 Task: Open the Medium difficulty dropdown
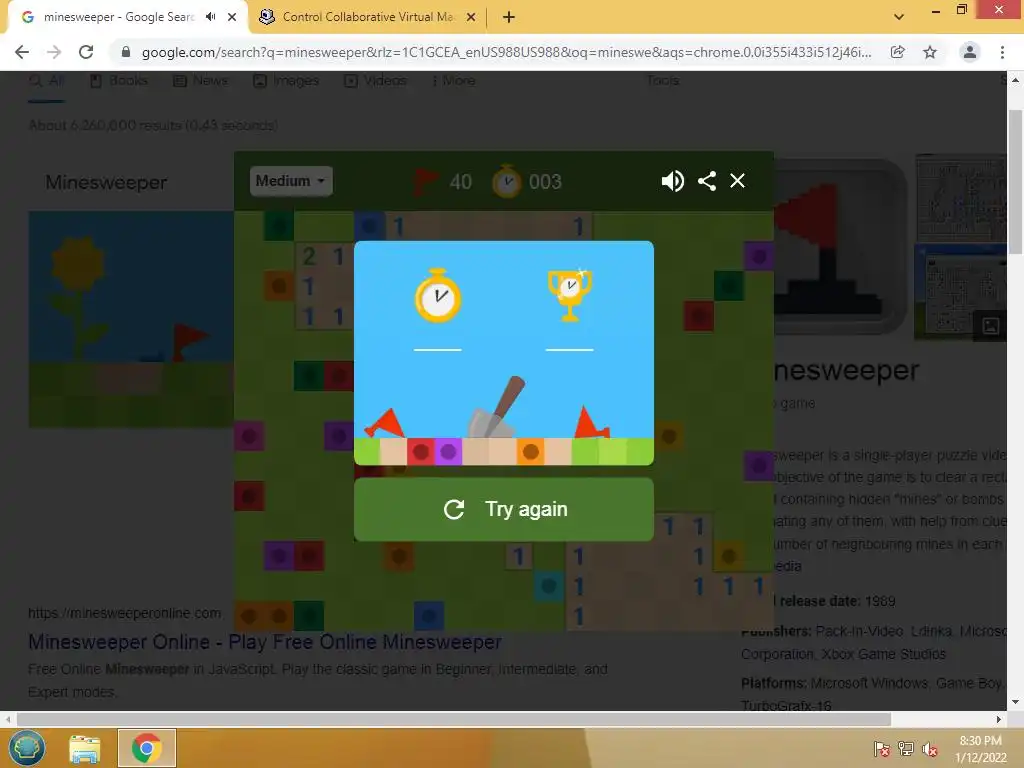[x=291, y=181]
